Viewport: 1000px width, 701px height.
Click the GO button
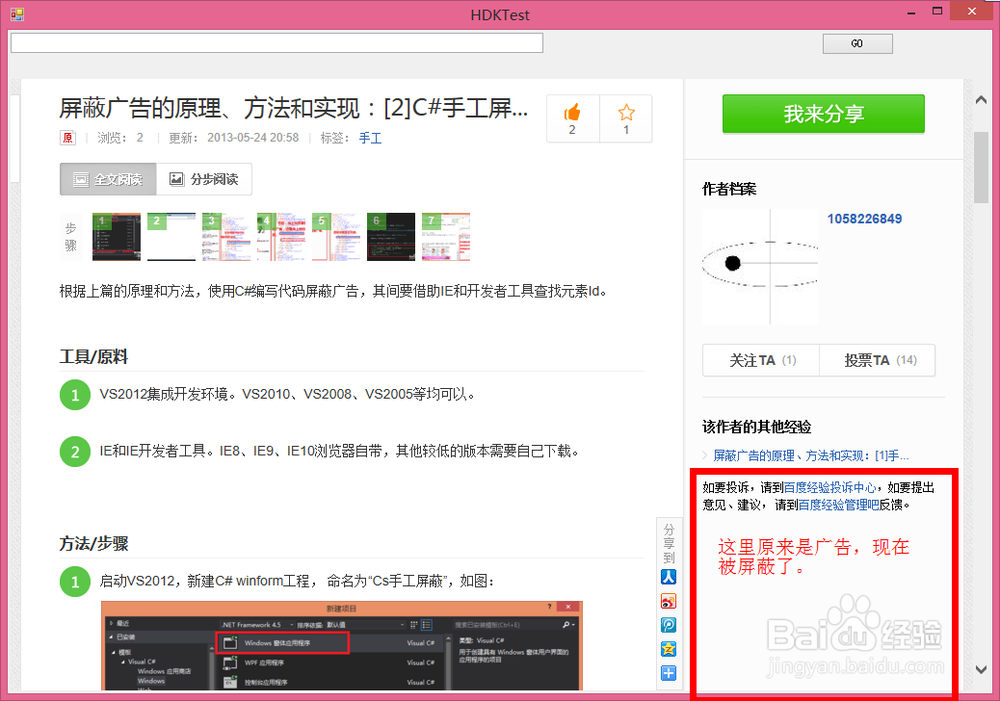click(857, 43)
